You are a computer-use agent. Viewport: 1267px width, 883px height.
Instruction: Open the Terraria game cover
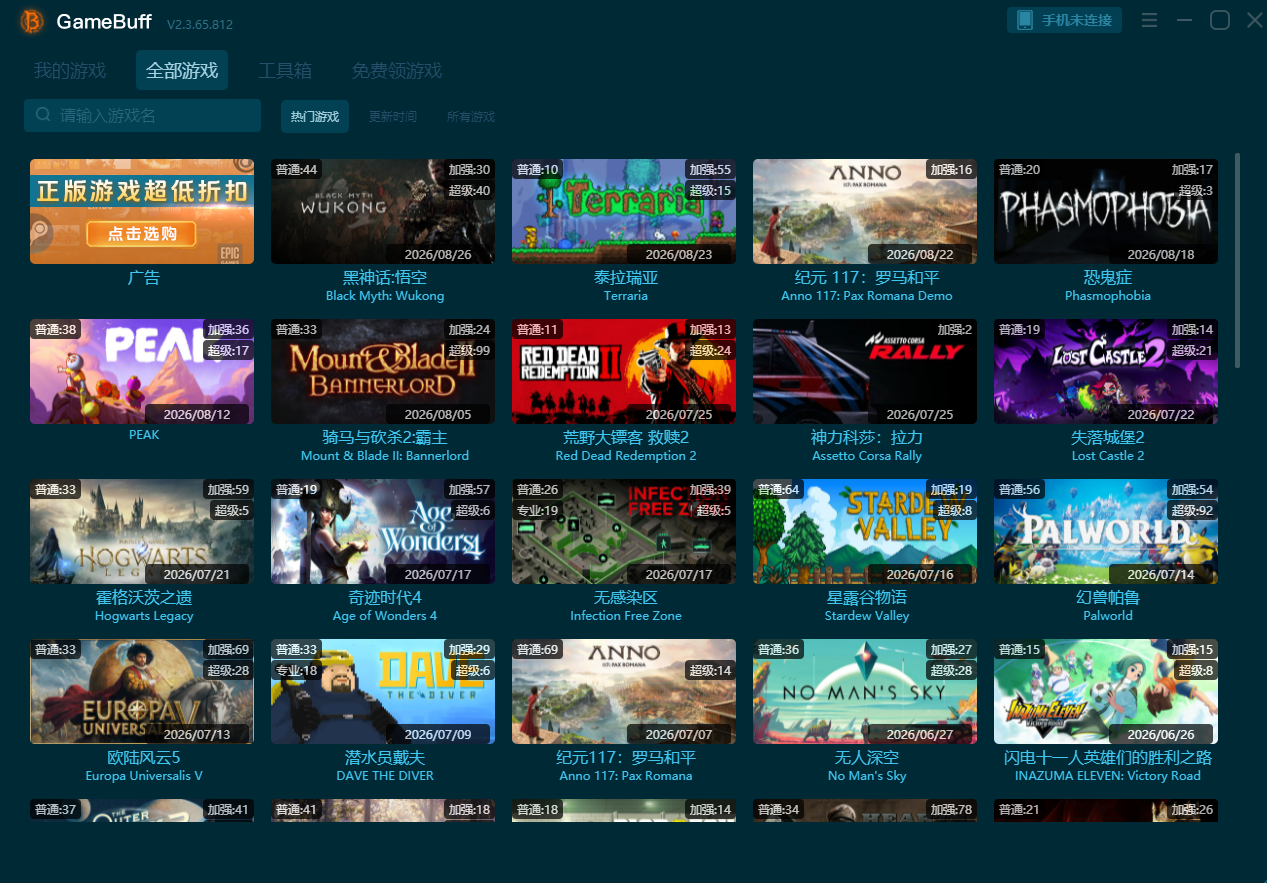click(x=624, y=211)
